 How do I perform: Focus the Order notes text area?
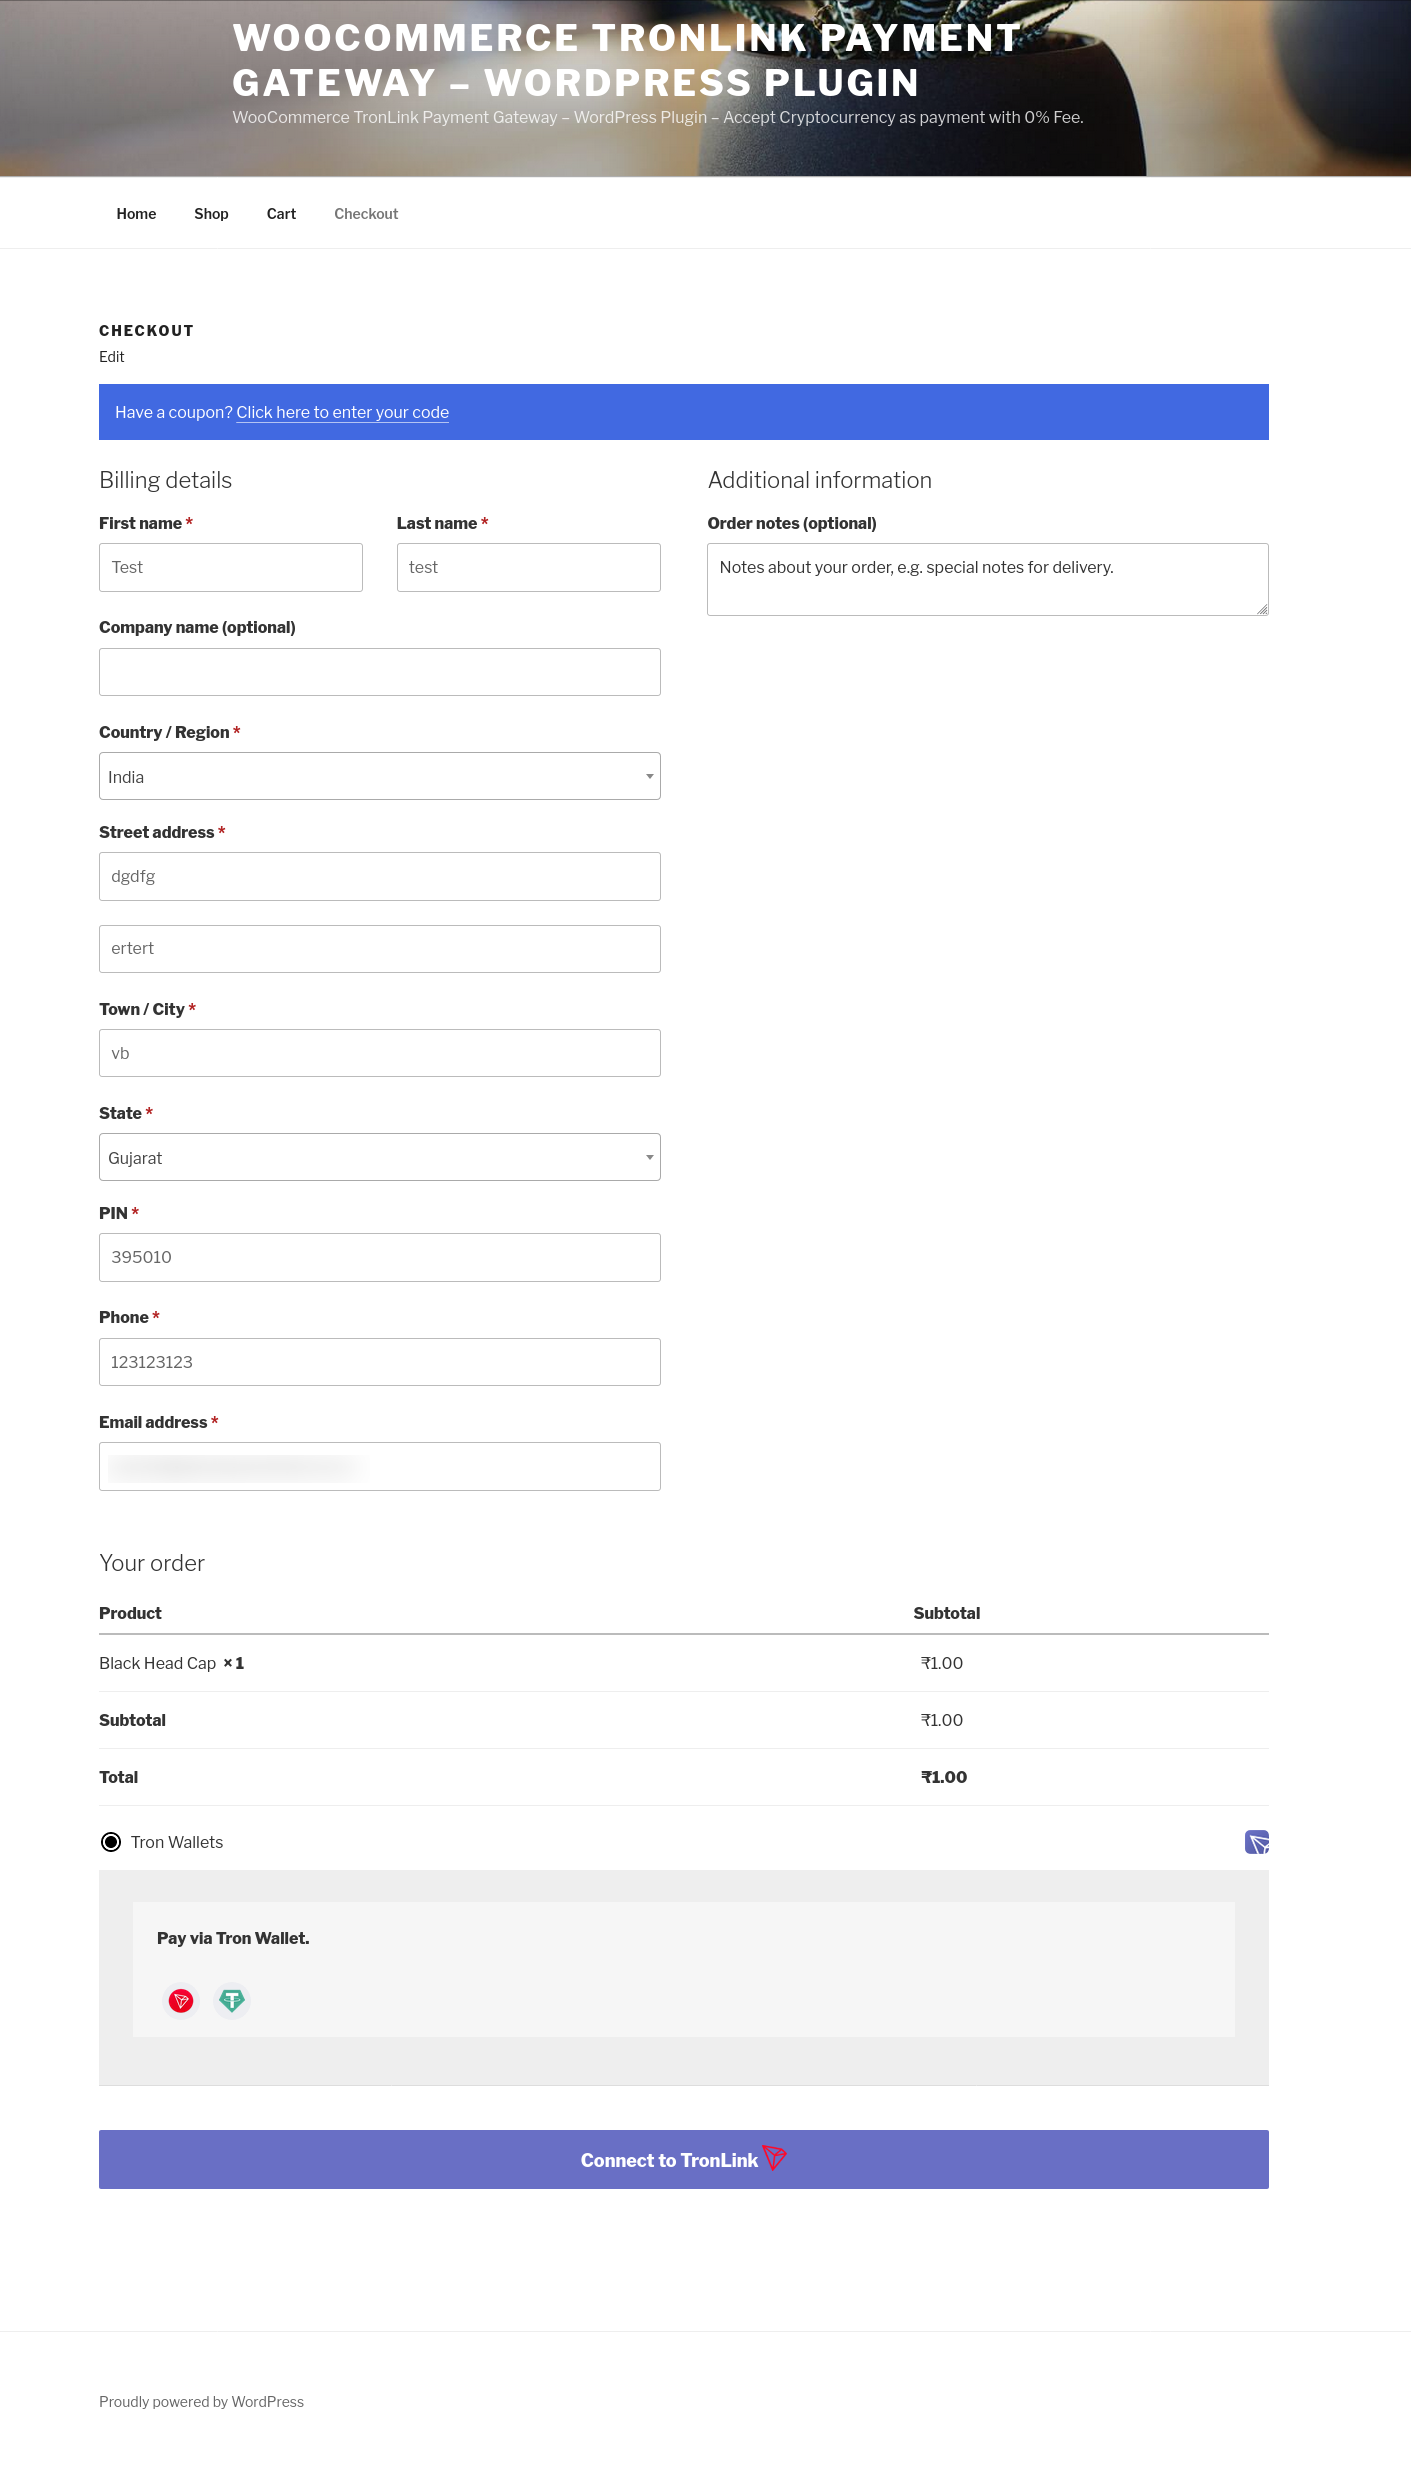[x=987, y=579]
